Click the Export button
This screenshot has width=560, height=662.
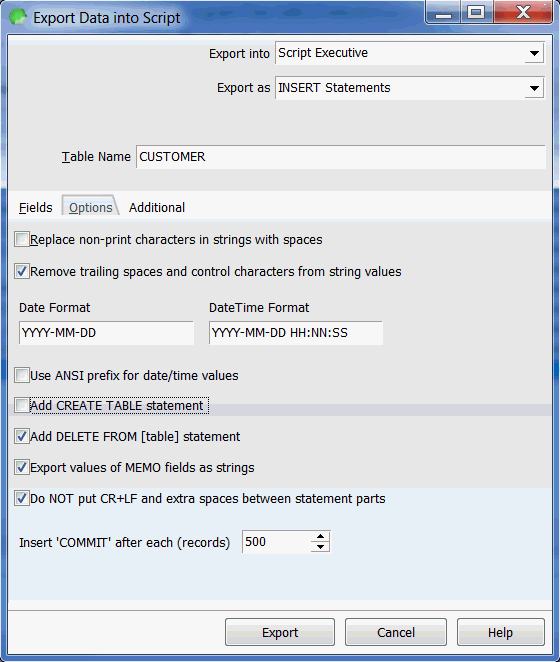280,632
